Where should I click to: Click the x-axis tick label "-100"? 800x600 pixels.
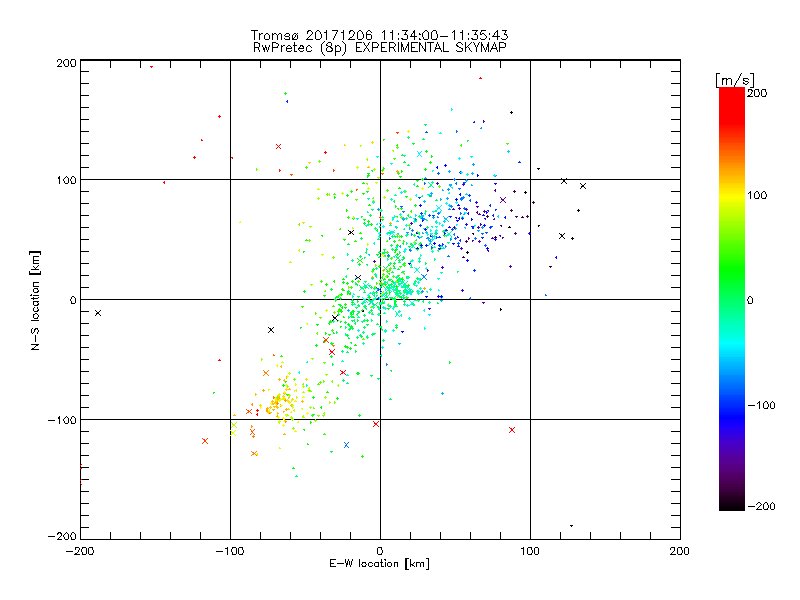[230, 551]
